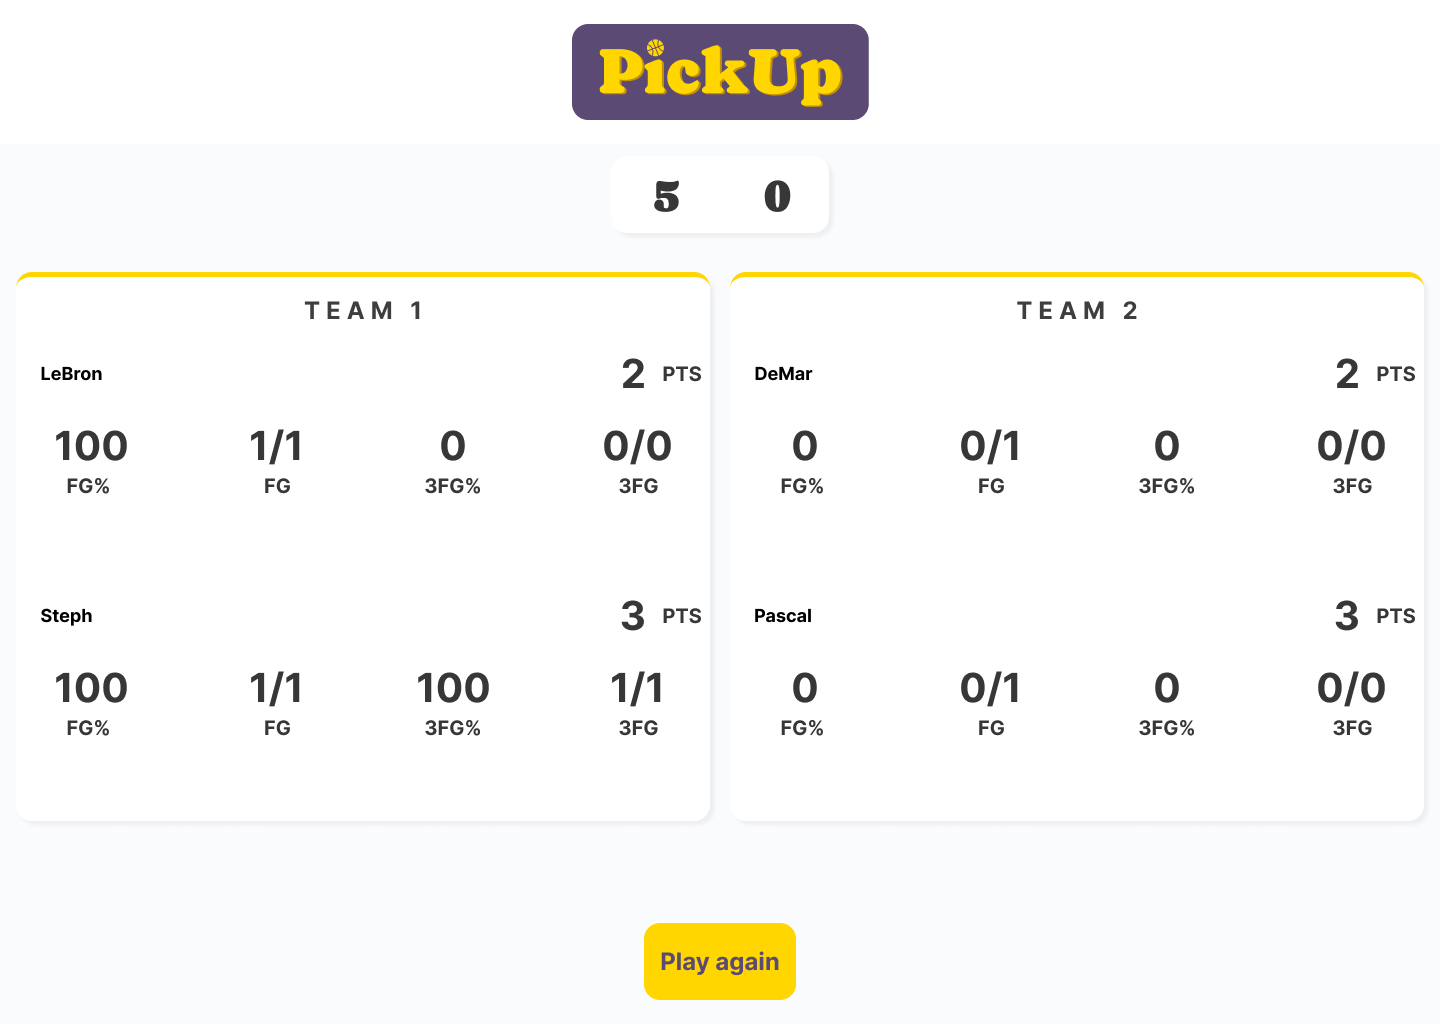The image size is (1440, 1024).
Task: Click Team 2's score of 0
Action: click(x=775, y=195)
